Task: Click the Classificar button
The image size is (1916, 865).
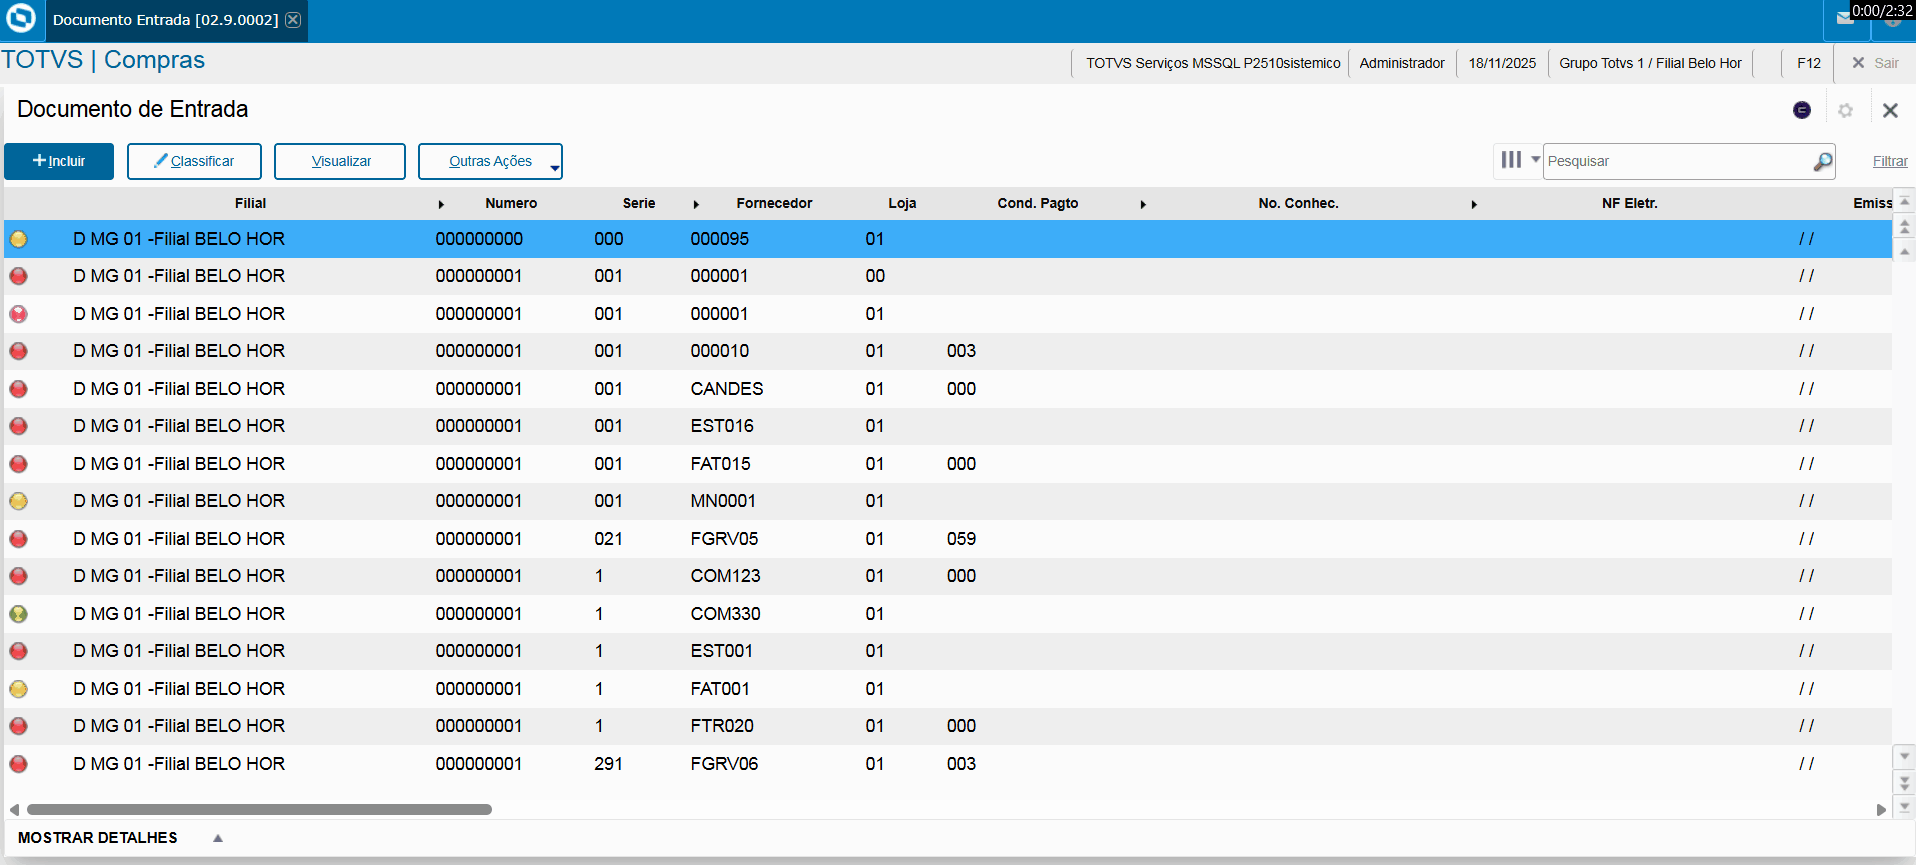Action: (194, 161)
